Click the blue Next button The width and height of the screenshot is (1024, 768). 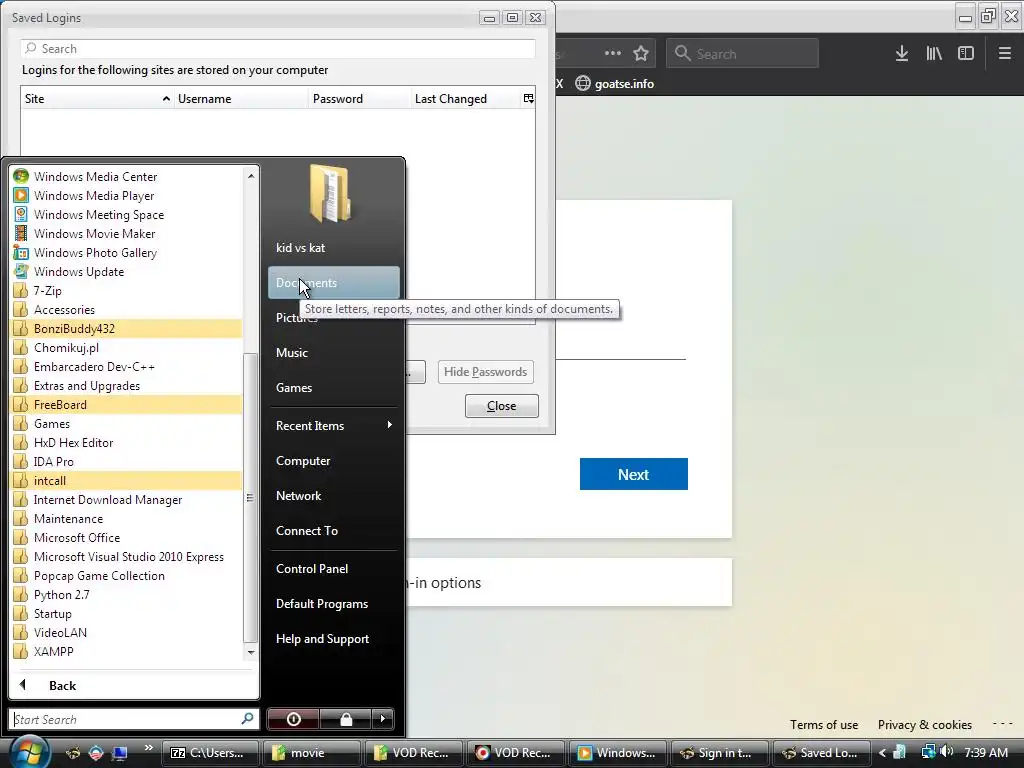coord(633,474)
